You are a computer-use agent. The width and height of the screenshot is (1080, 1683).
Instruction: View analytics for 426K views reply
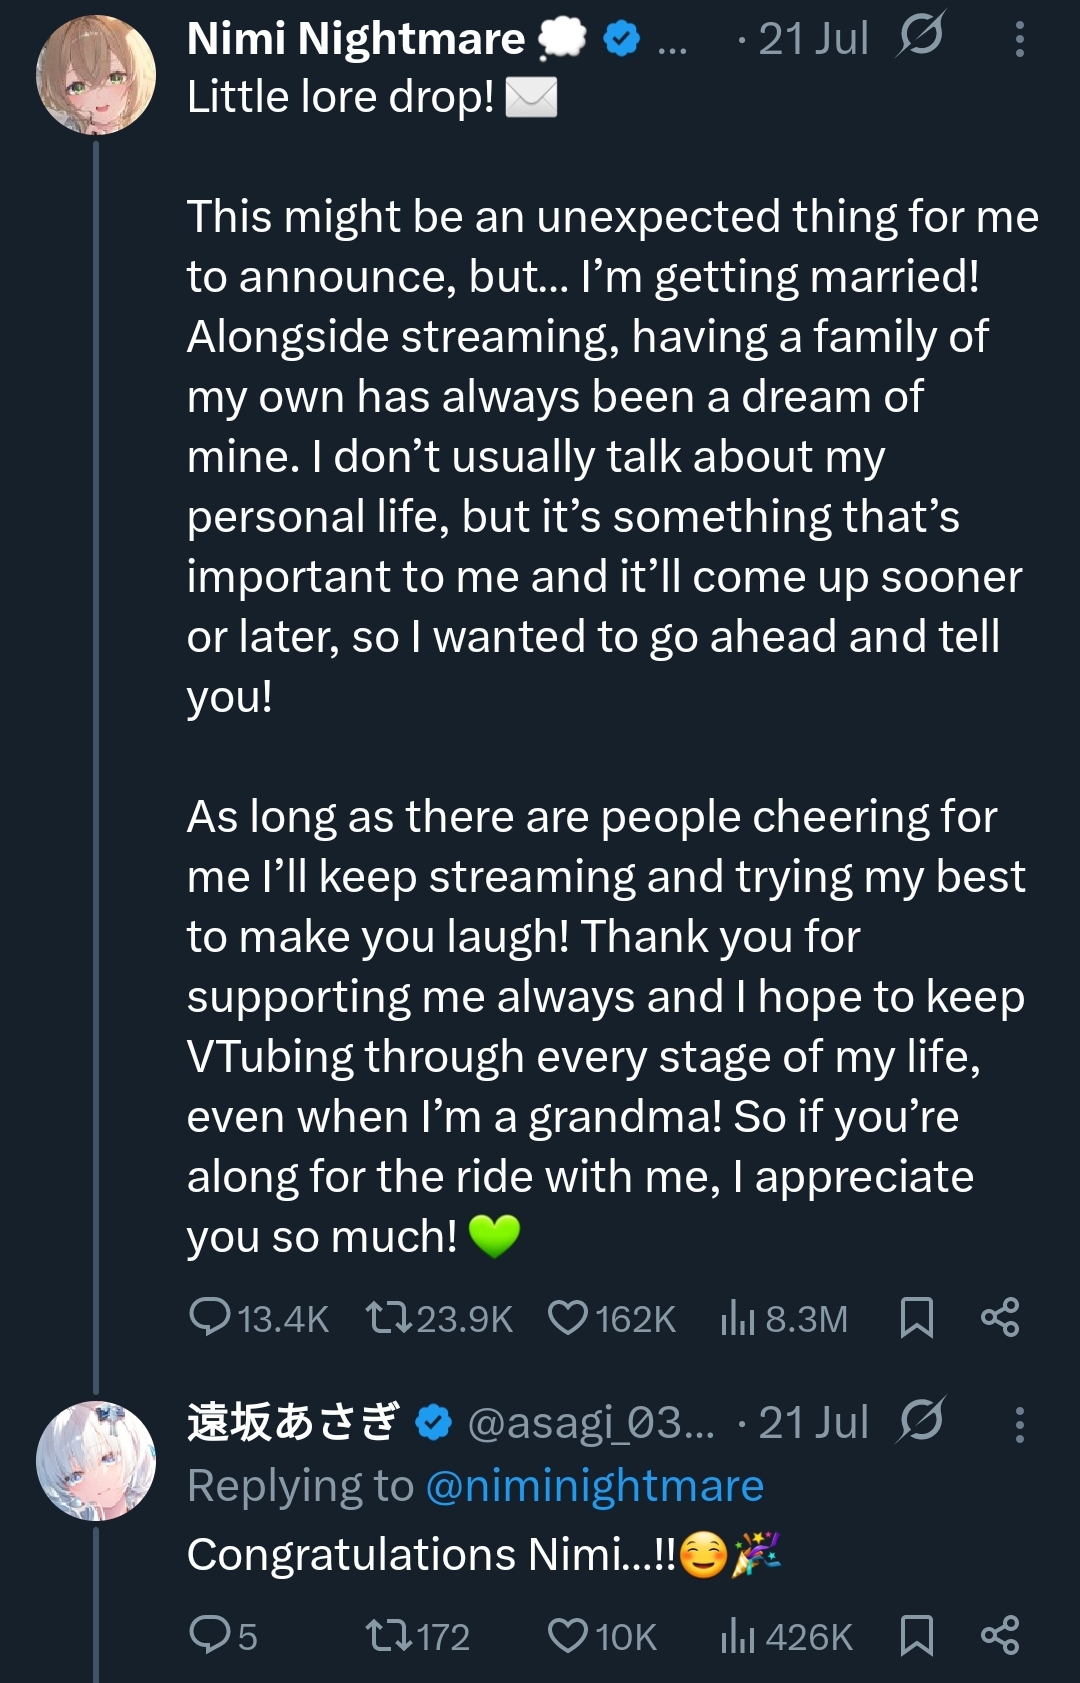[738, 1637]
